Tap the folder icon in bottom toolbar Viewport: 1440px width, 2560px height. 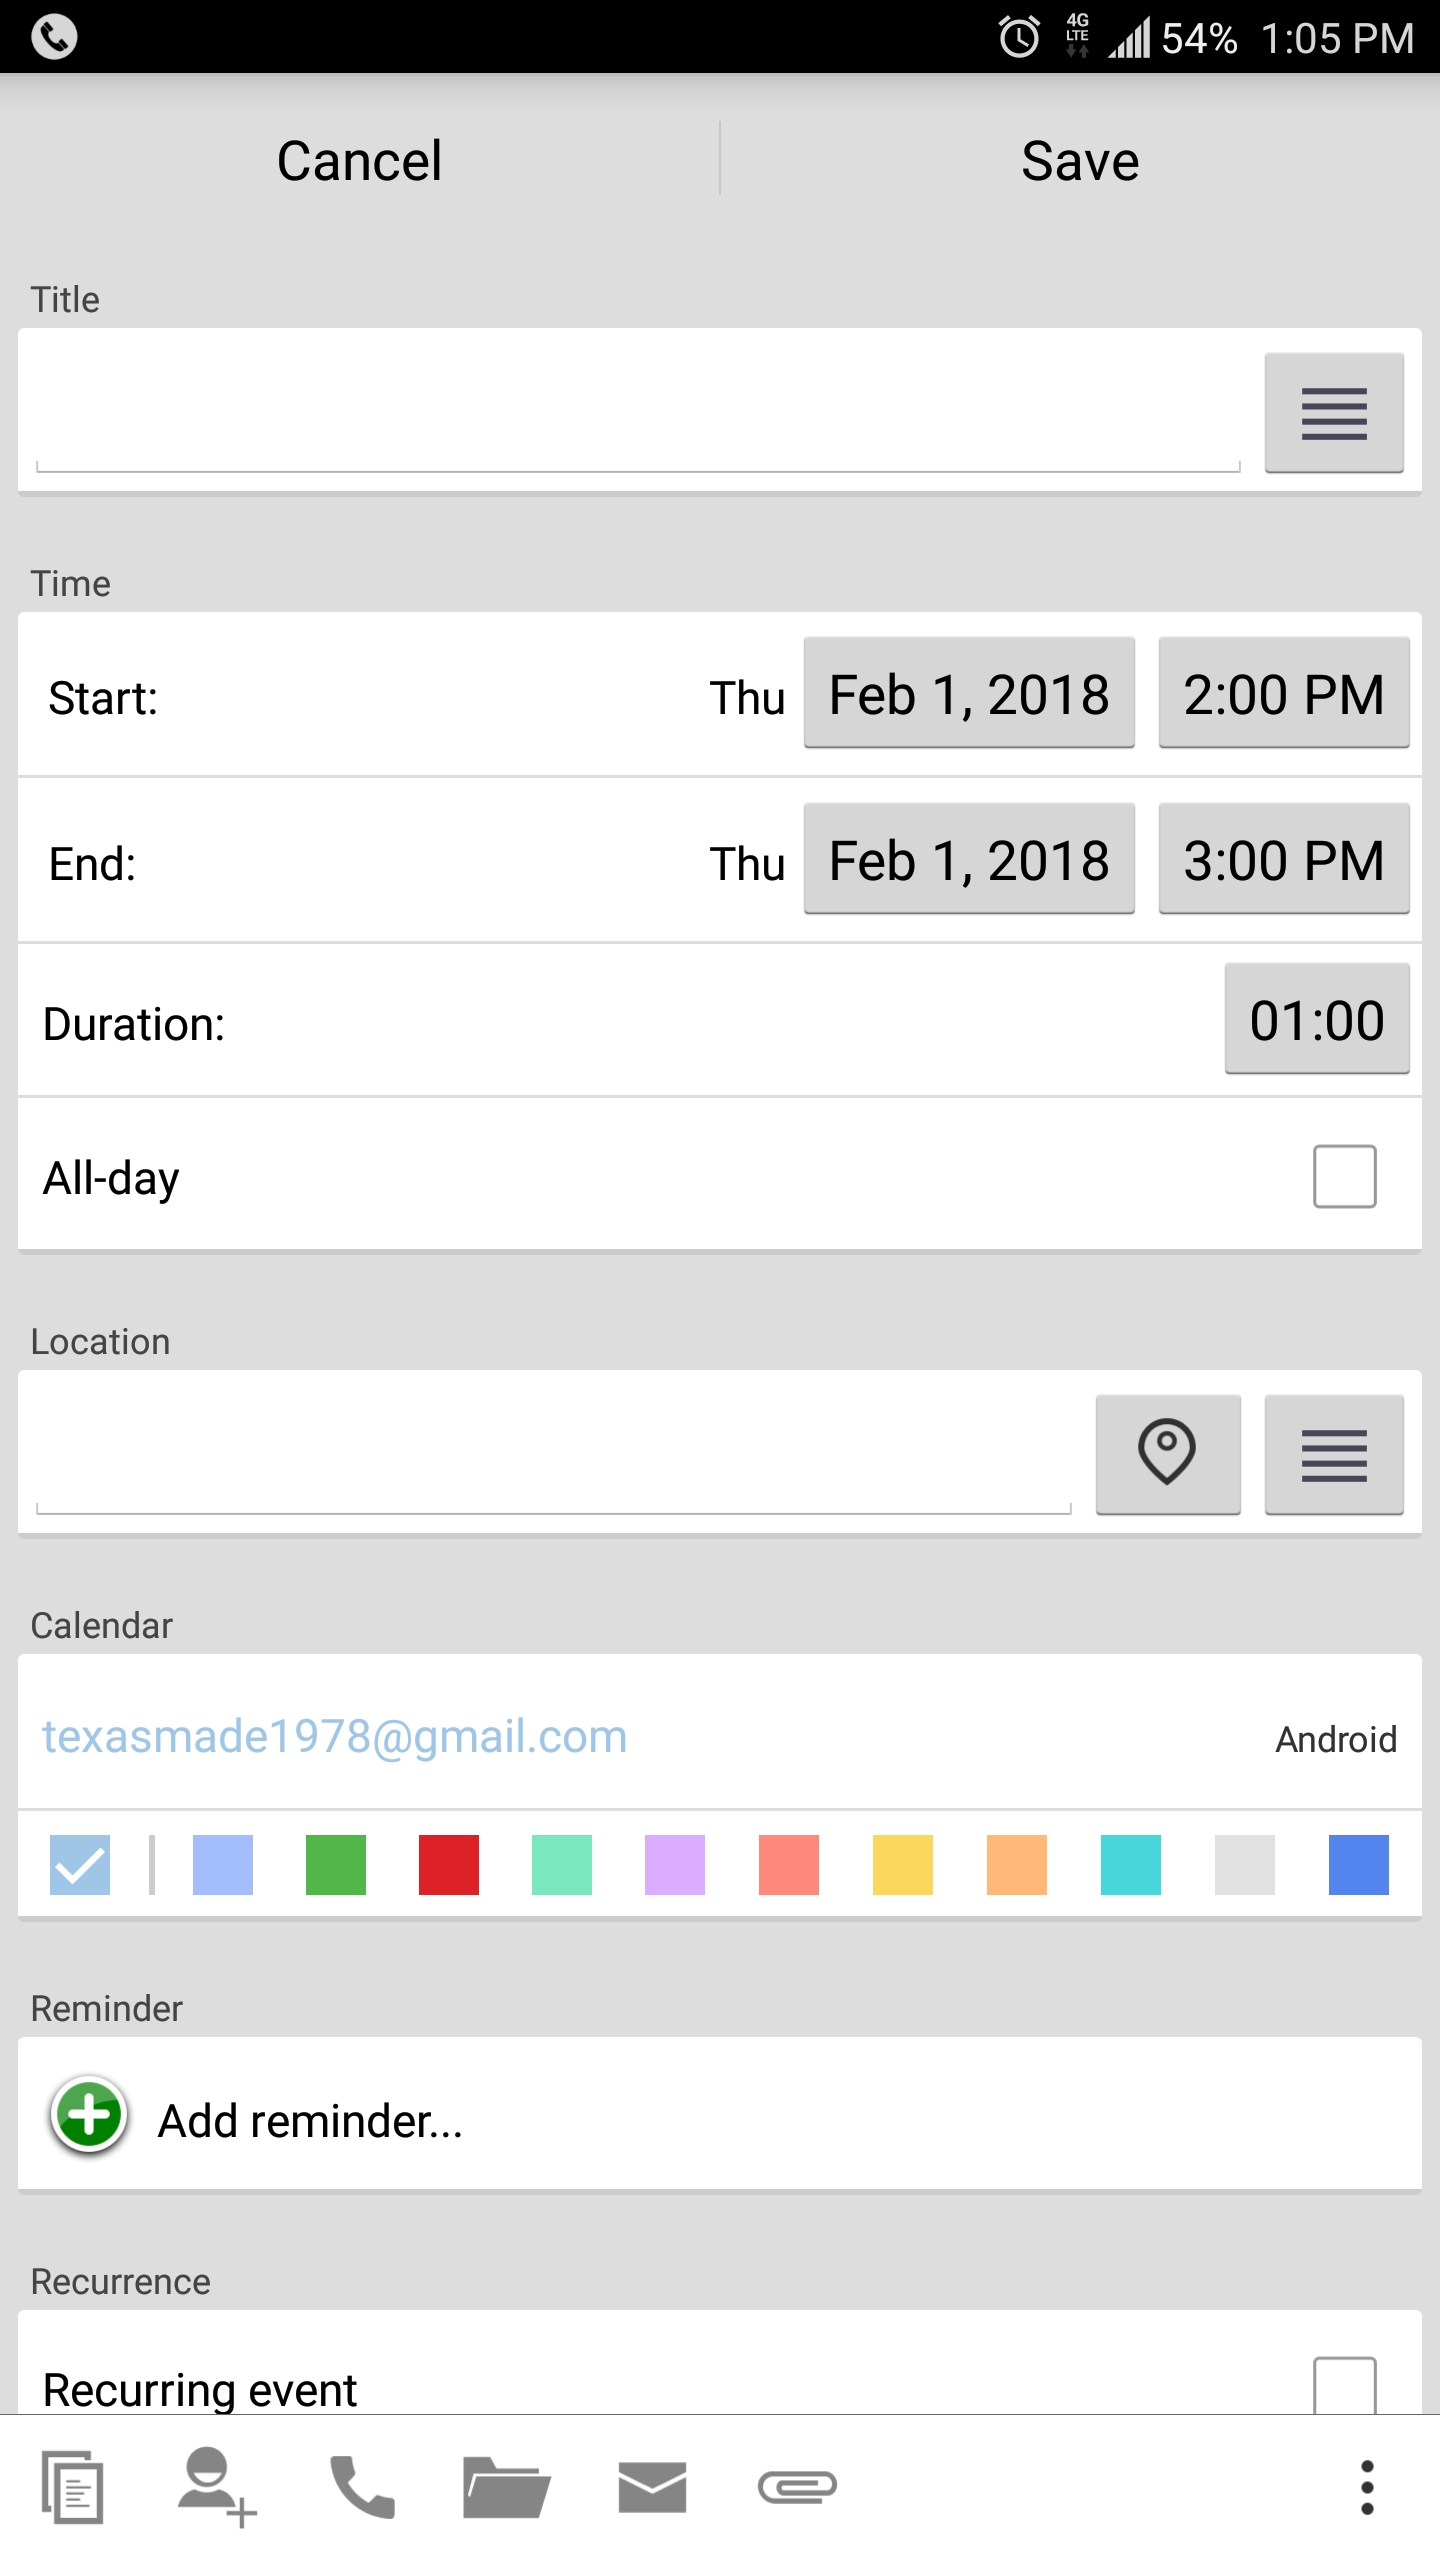click(x=506, y=2487)
